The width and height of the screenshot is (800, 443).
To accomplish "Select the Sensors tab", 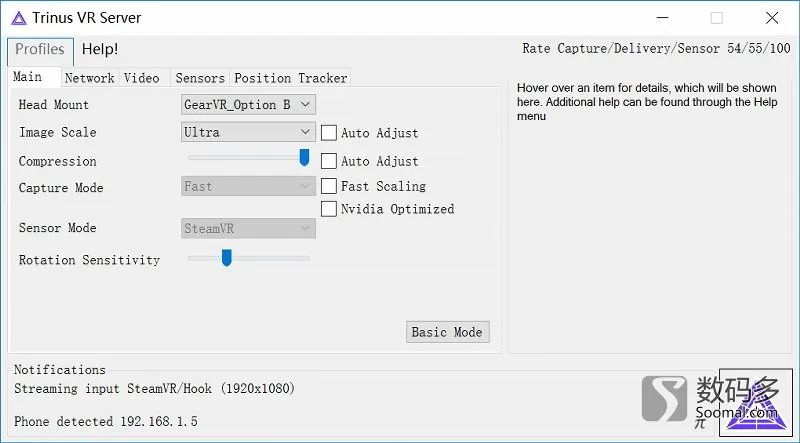I will pos(200,78).
